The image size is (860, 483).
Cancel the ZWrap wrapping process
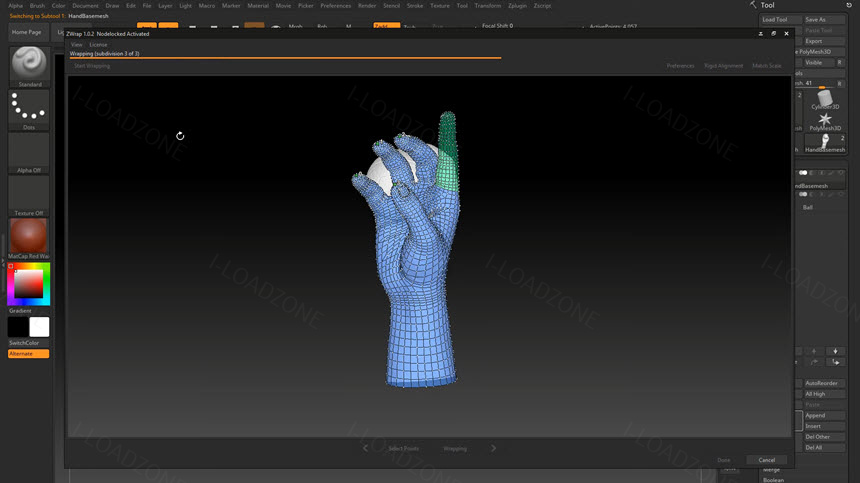(766, 460)
